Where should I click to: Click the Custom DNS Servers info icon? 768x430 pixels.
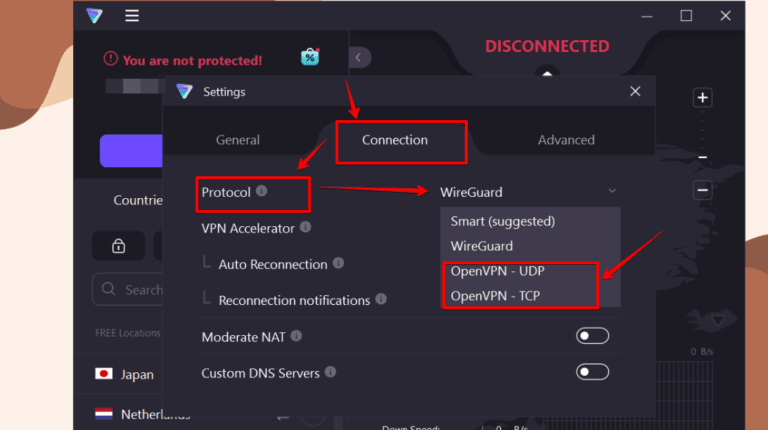[331, 372]
